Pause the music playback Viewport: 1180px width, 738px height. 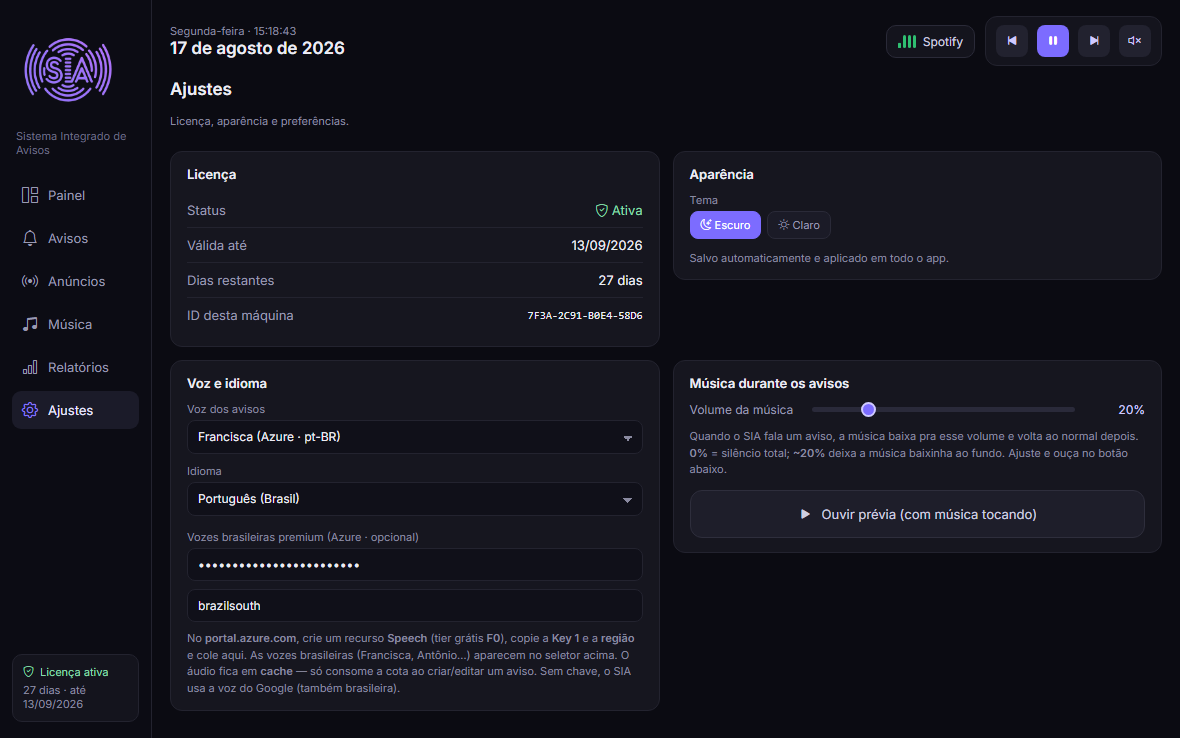click(1052, 41)
